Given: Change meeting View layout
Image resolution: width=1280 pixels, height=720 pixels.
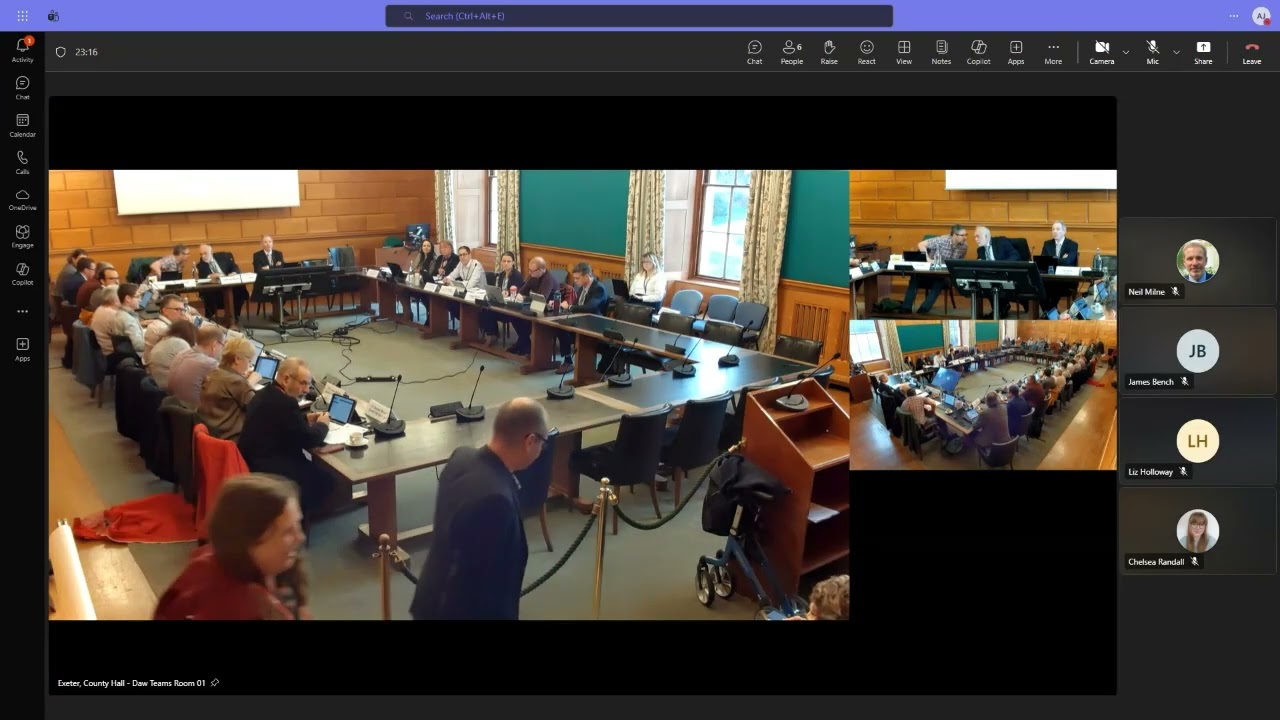Looking at the screenshot, I should (904, 52).
